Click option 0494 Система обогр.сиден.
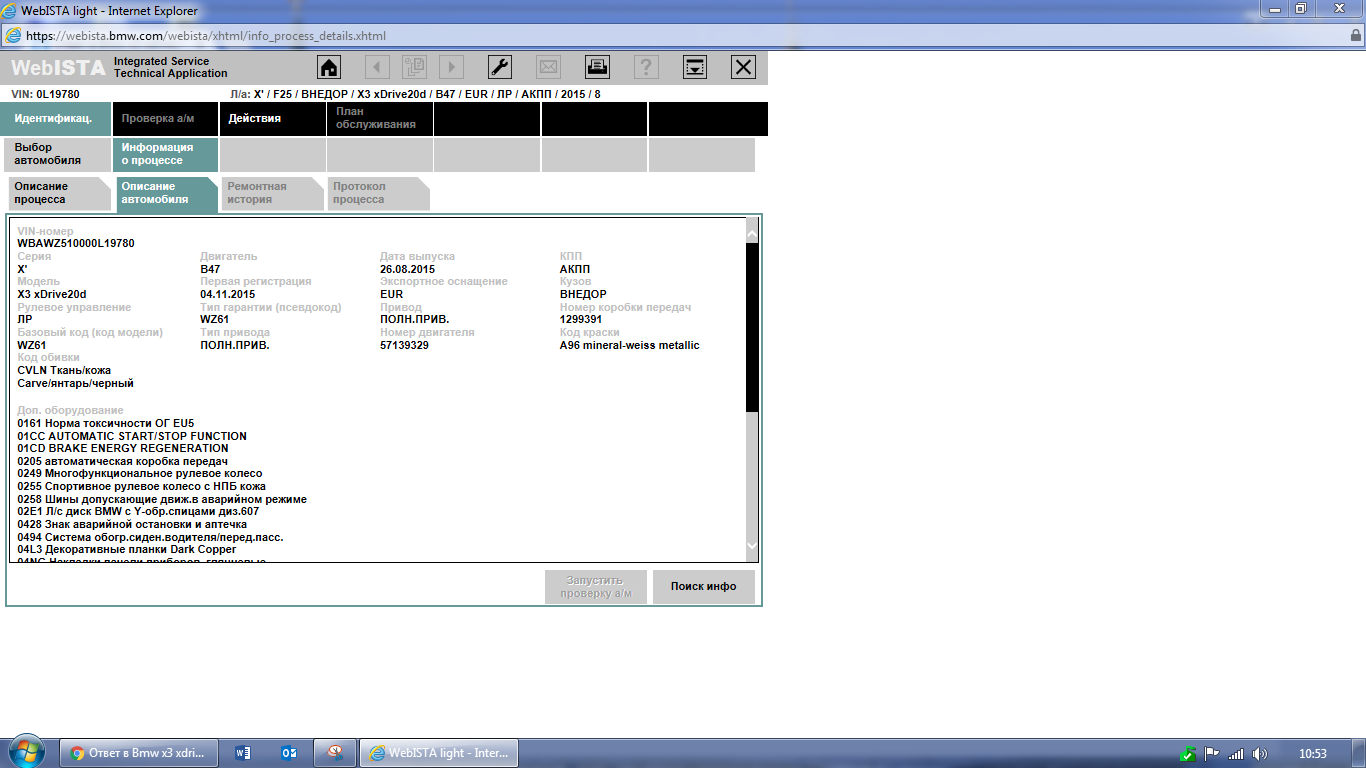 pyautogui.click(x=150, y=537)
